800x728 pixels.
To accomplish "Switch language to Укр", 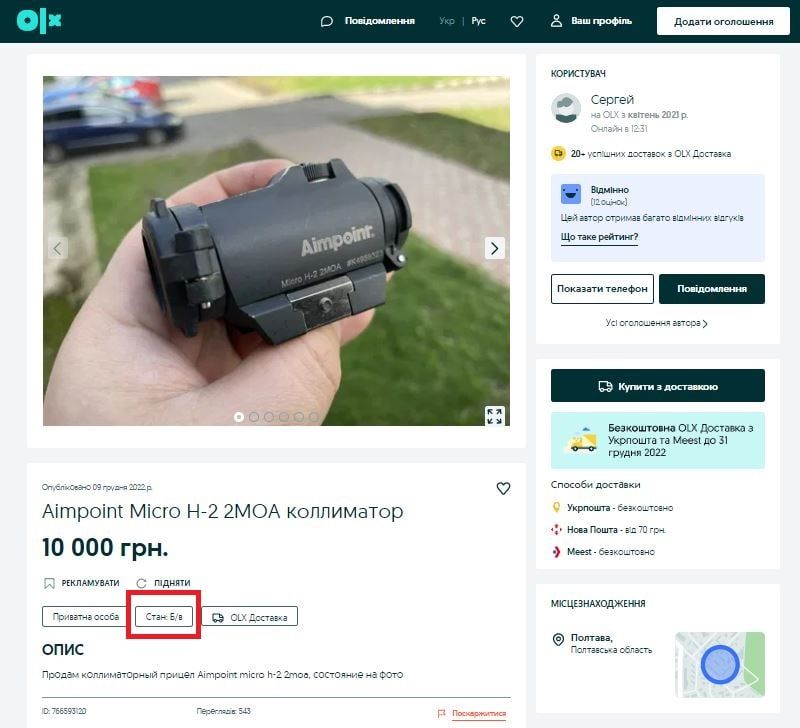I will point(447,21).
